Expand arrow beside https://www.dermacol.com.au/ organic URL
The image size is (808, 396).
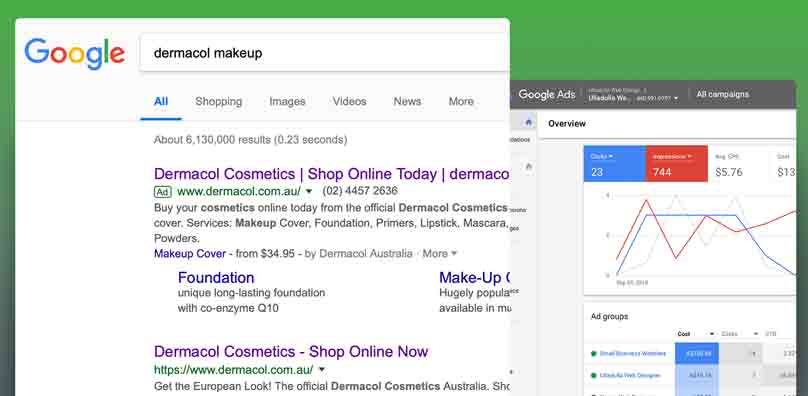pos(322,370)
